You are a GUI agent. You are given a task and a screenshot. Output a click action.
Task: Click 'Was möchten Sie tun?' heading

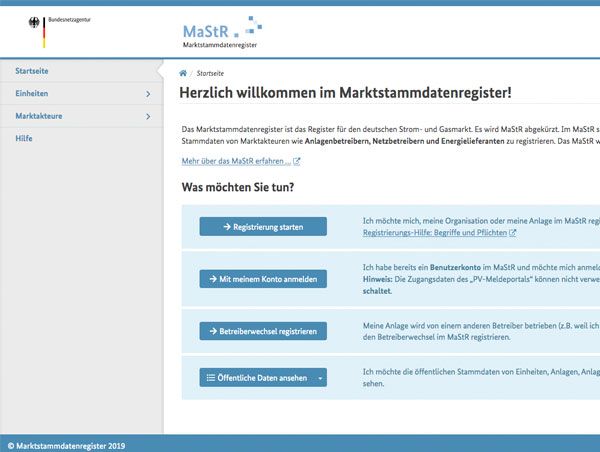238,187
